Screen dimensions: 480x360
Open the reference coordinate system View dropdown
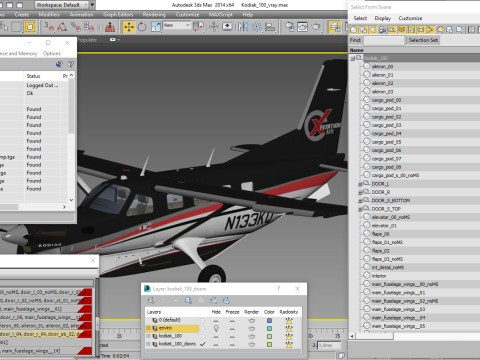[177, 25]
